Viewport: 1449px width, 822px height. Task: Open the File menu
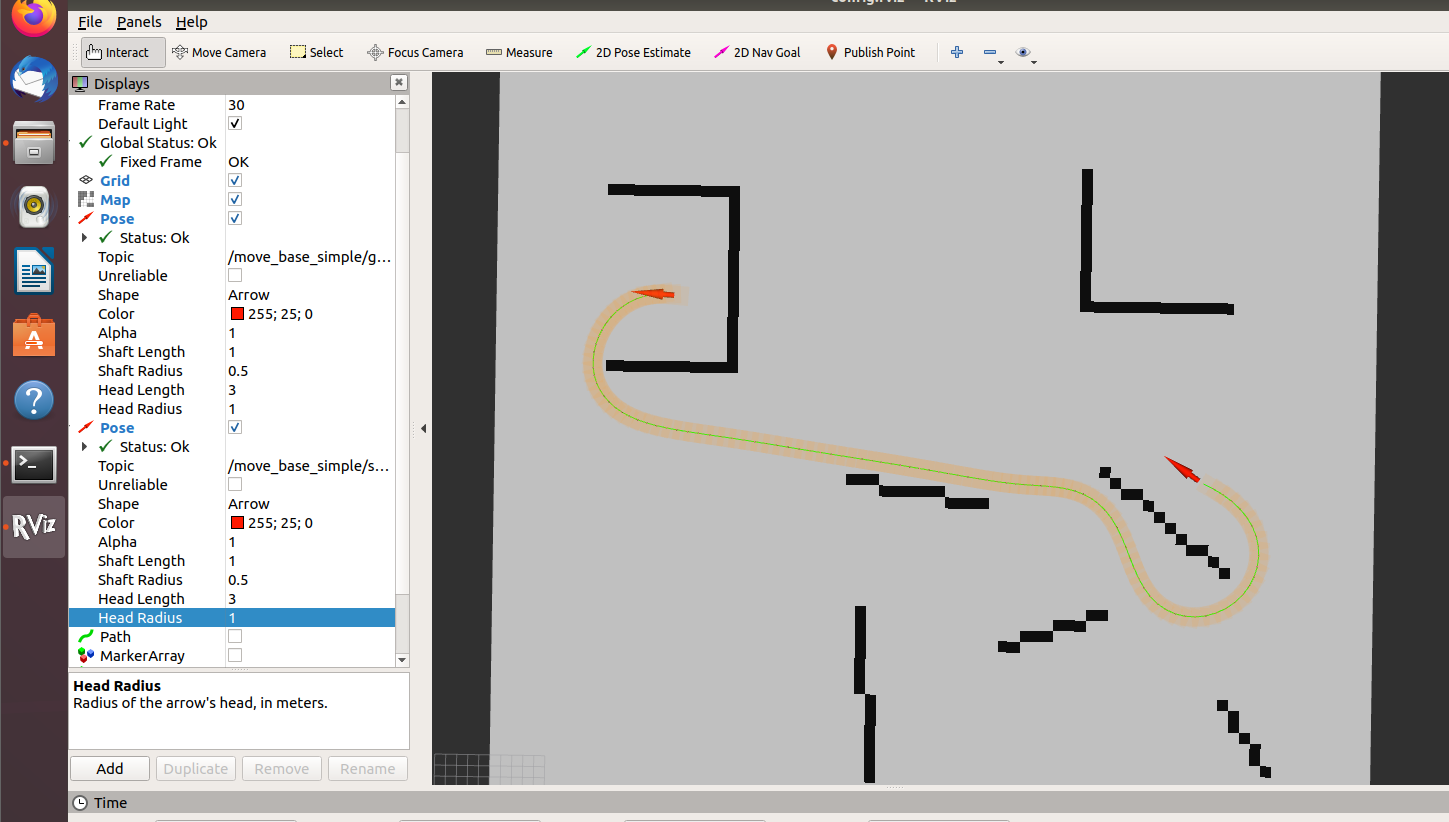[89, 21]
